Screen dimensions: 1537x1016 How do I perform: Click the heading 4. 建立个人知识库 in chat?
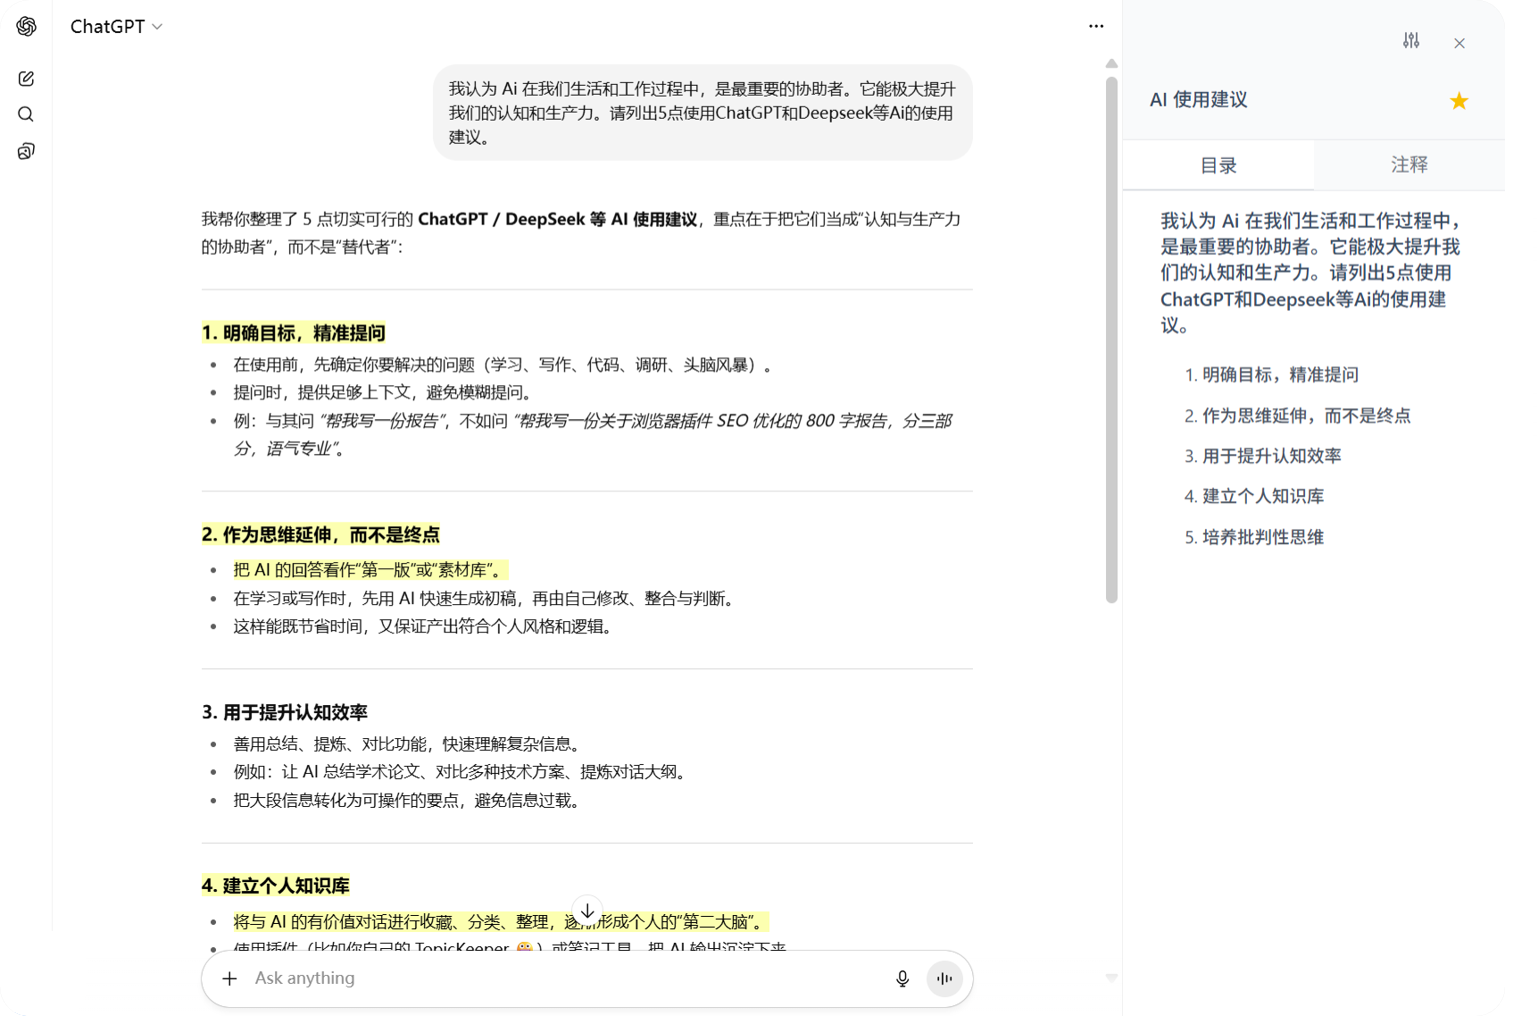275,886
